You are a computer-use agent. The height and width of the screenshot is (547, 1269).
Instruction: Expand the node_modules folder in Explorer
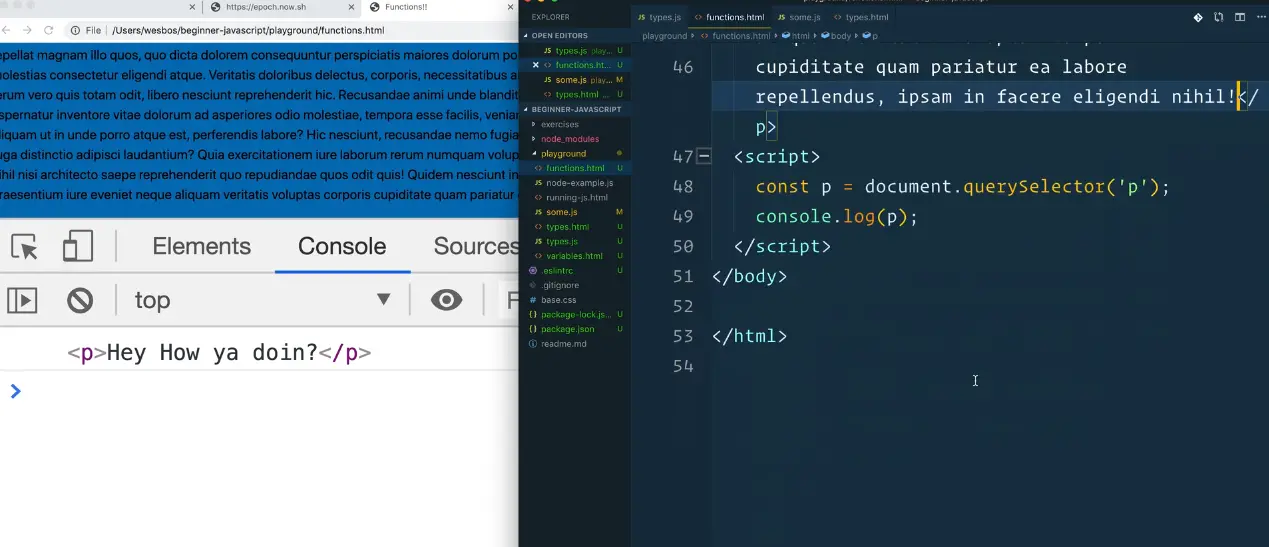pyautogui.click(x=568, y=139)
